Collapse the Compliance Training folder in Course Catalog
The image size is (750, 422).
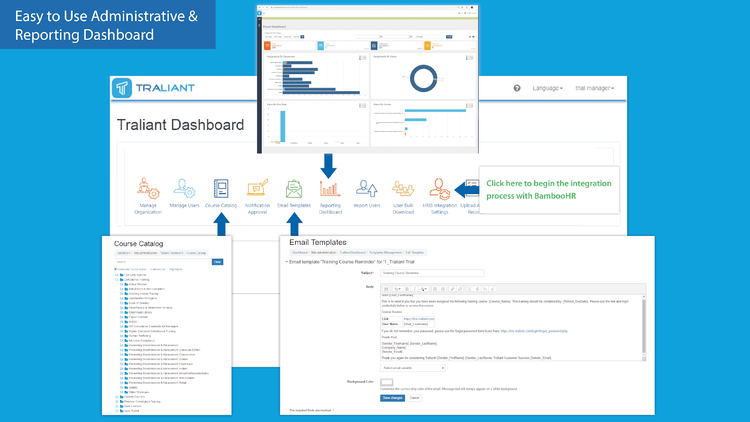tap(117, 279)
